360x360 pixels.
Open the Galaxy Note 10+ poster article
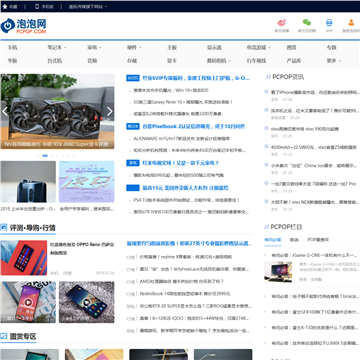183,102
